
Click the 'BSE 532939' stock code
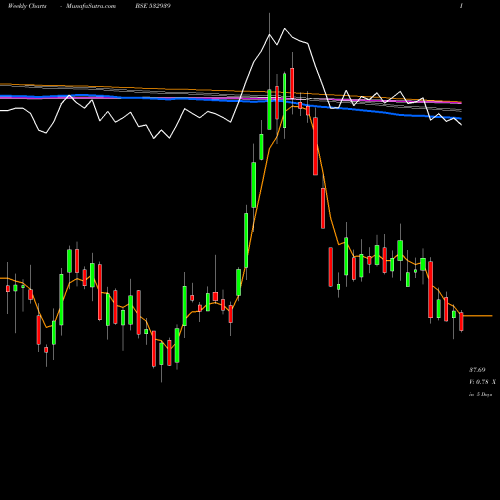153,6
